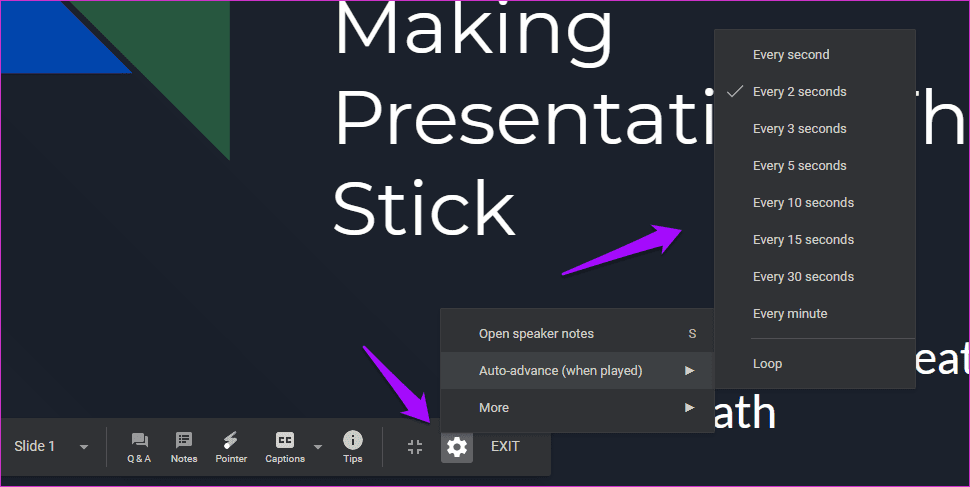This screenshot has width=970, height=487.
Task: Select Every minute option
Action: (815, 314)
